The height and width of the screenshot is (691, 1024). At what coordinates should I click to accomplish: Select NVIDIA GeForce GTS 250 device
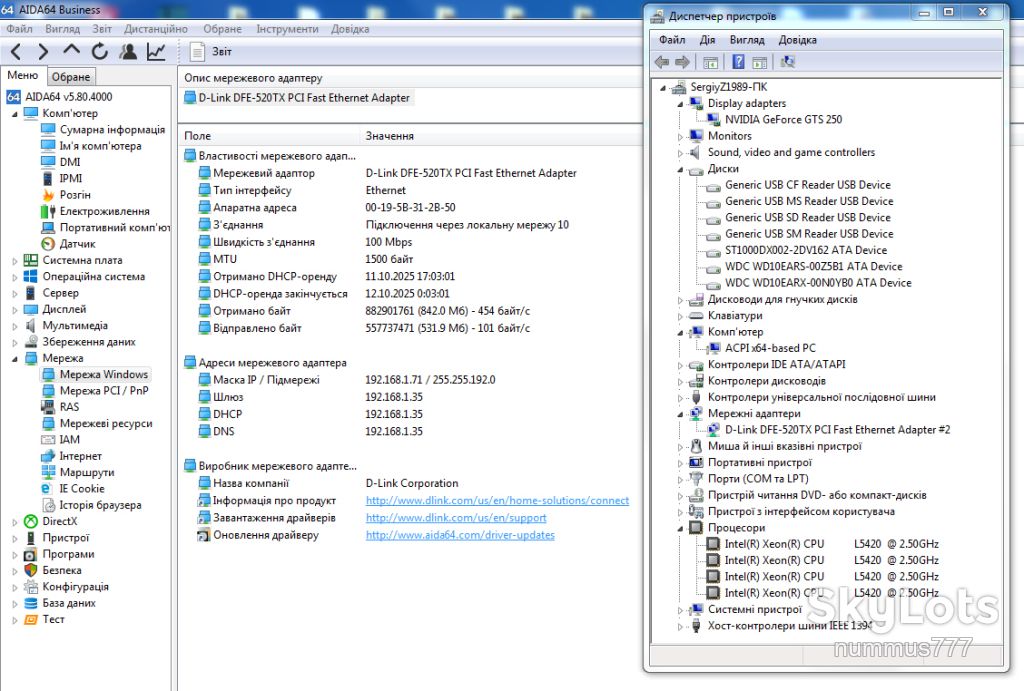[783, 120]
